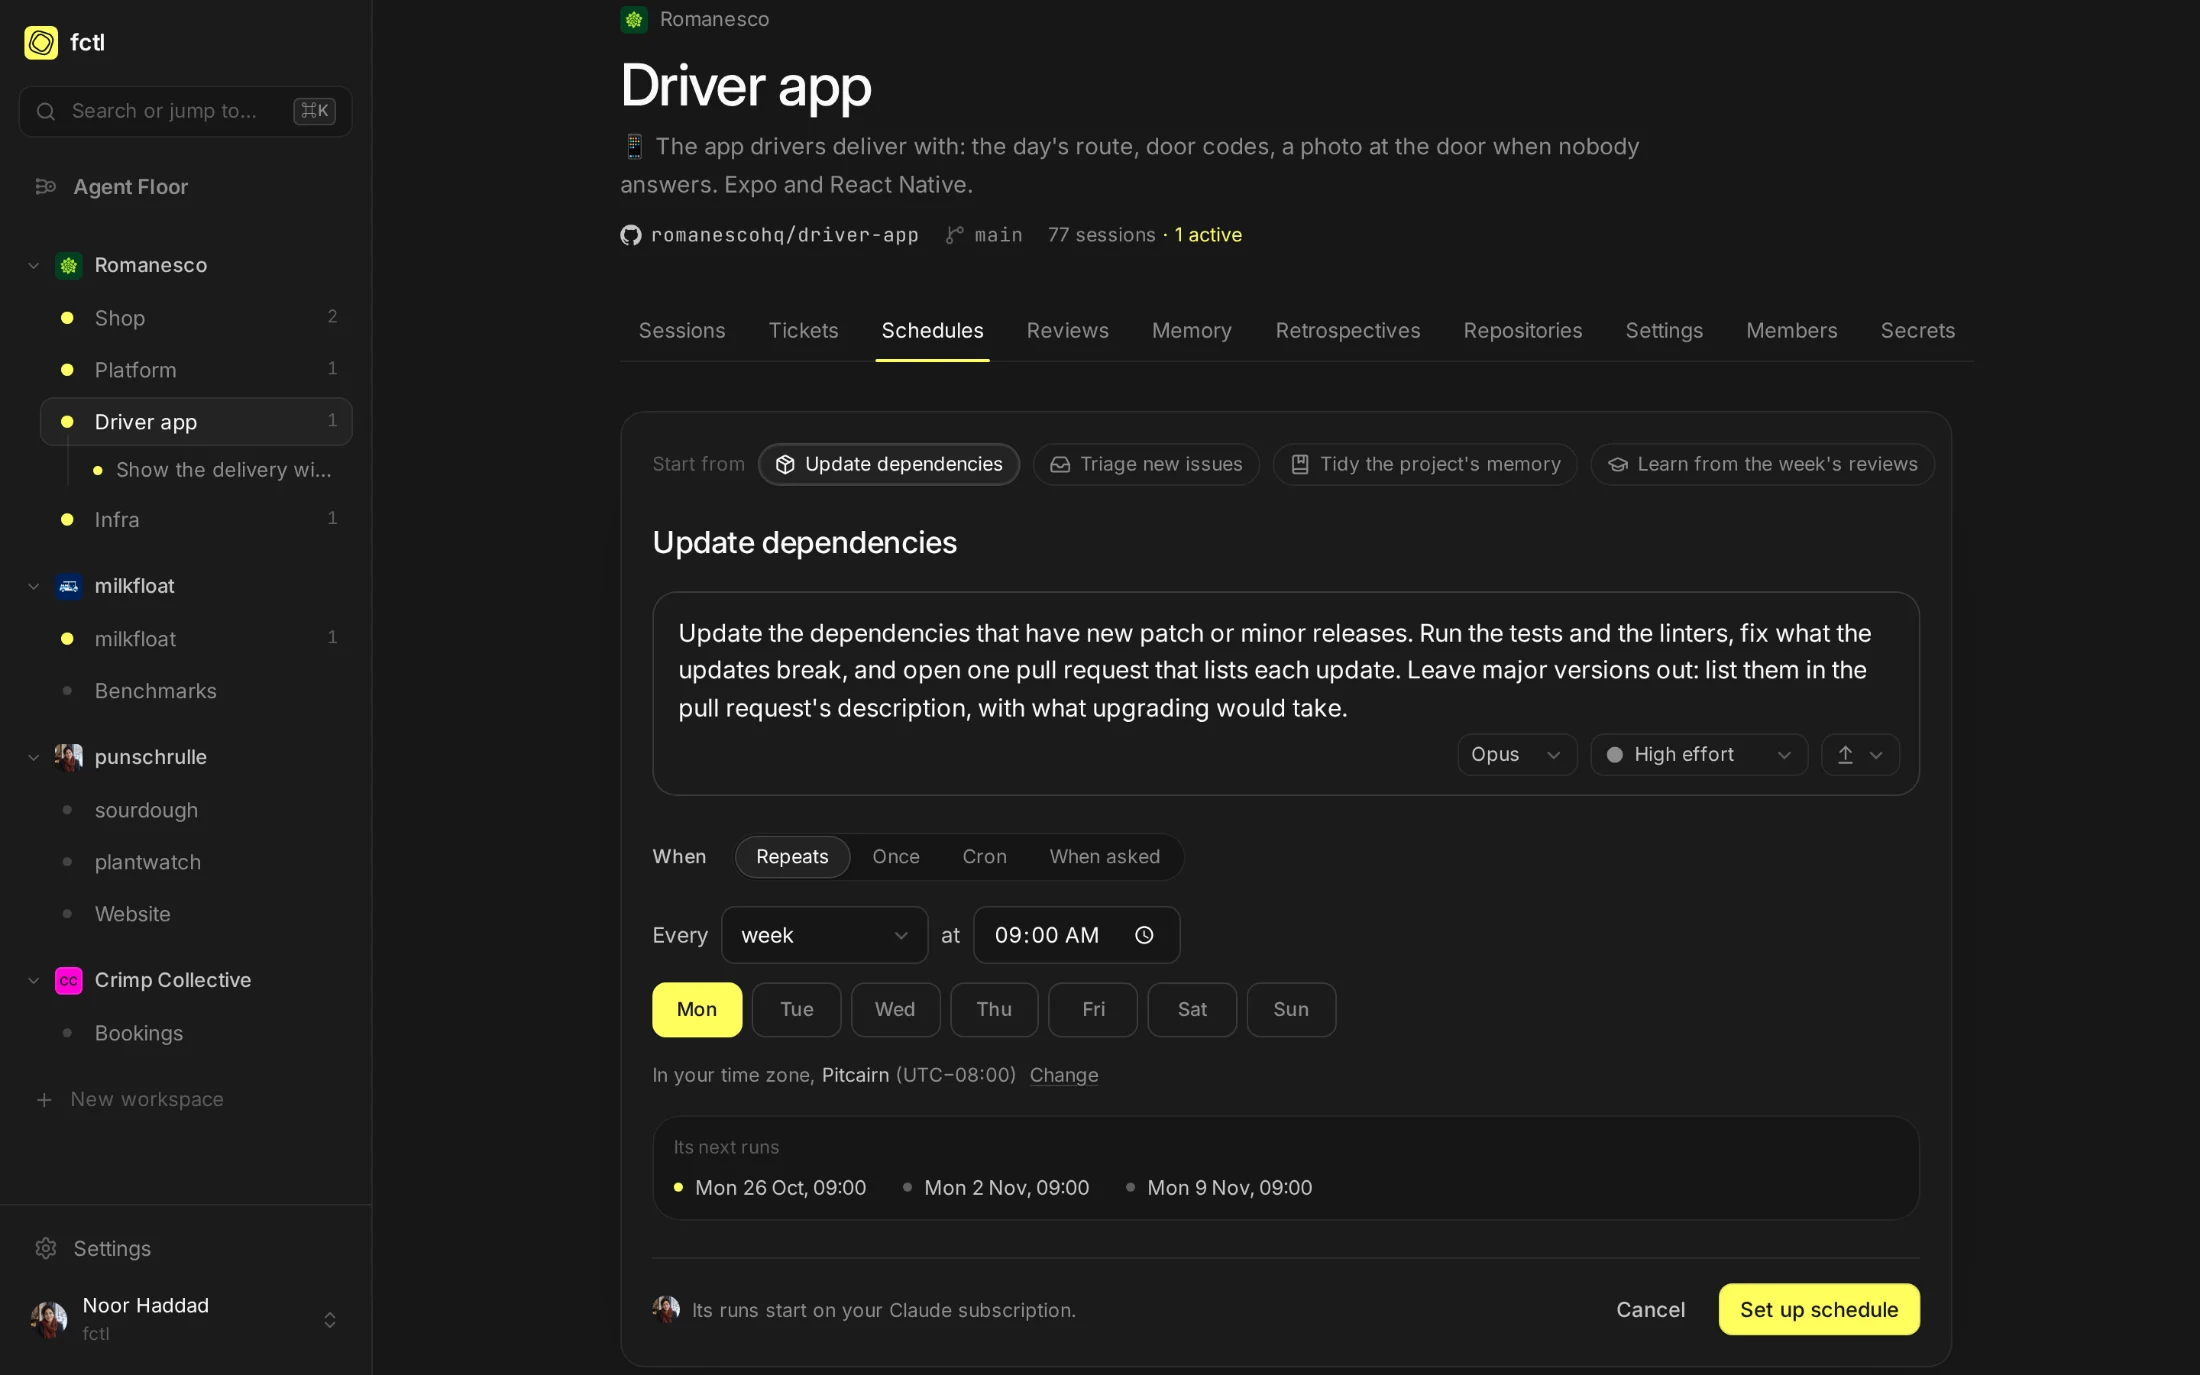Screen dimensions: 2200x1375
Task: Click the 09:00 AM time field
Action: click(1077, 935)
